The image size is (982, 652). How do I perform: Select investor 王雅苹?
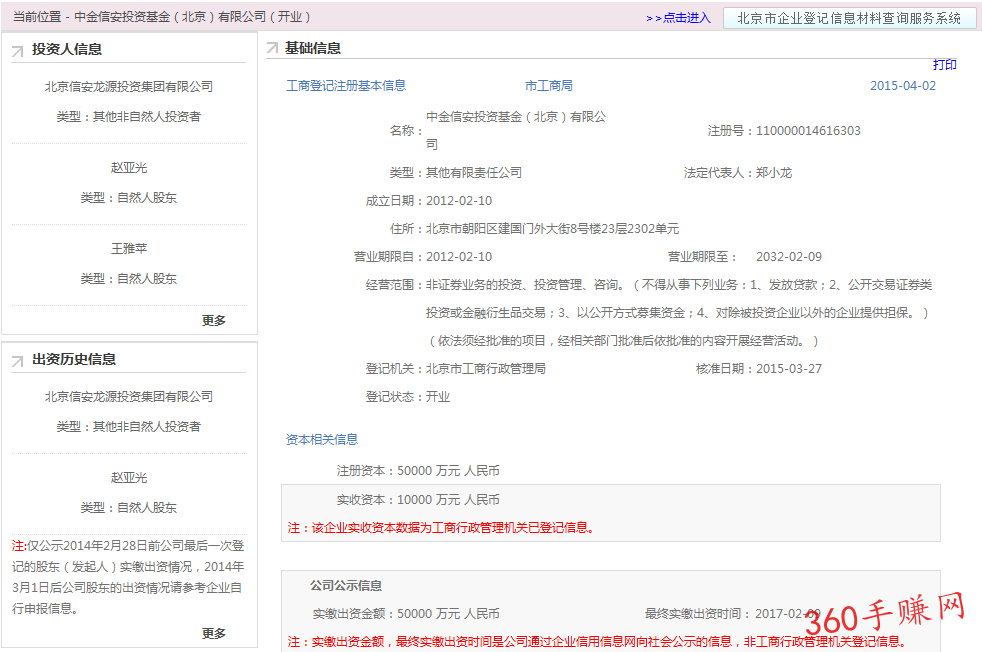click(129, 249)
